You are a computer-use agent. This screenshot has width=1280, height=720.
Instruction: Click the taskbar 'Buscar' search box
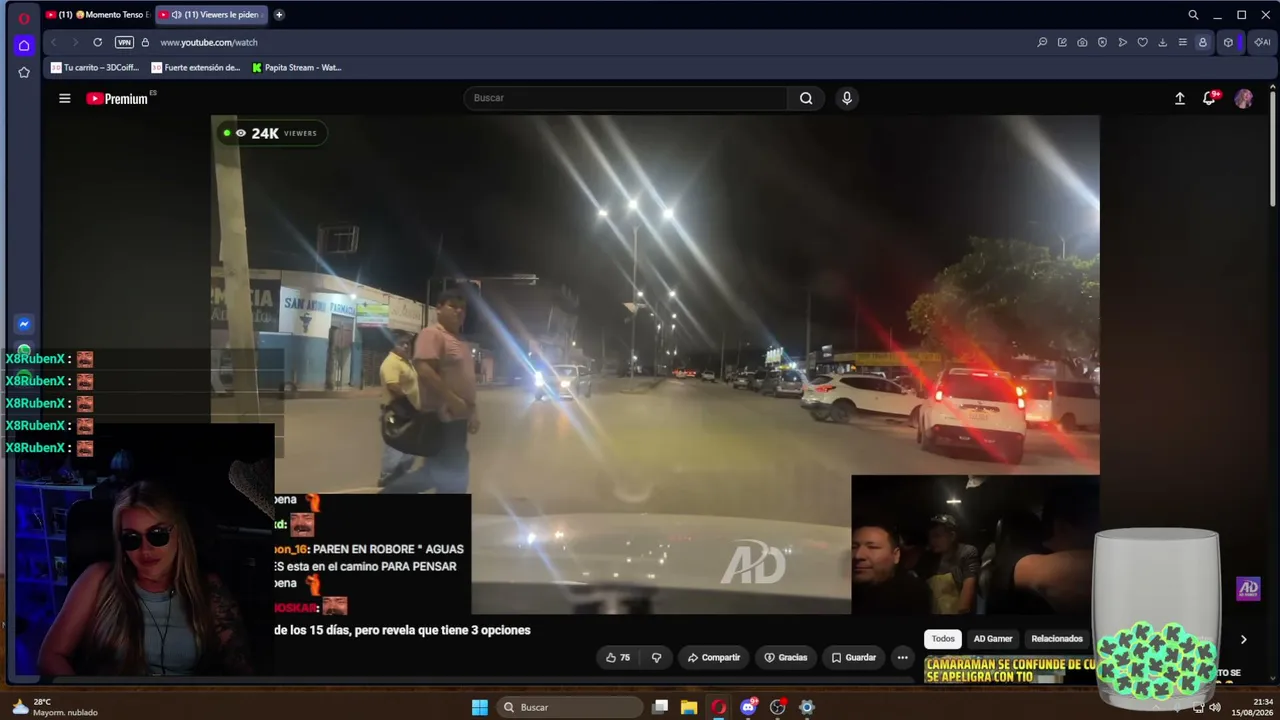(570, 707)
